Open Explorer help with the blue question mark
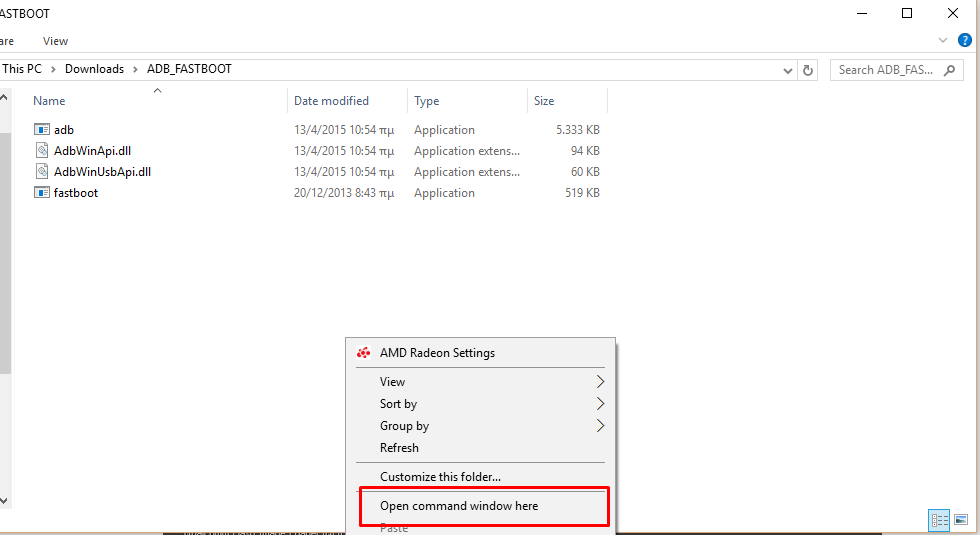The width and height of the screenshot is (980, 535). pos(964,41)
